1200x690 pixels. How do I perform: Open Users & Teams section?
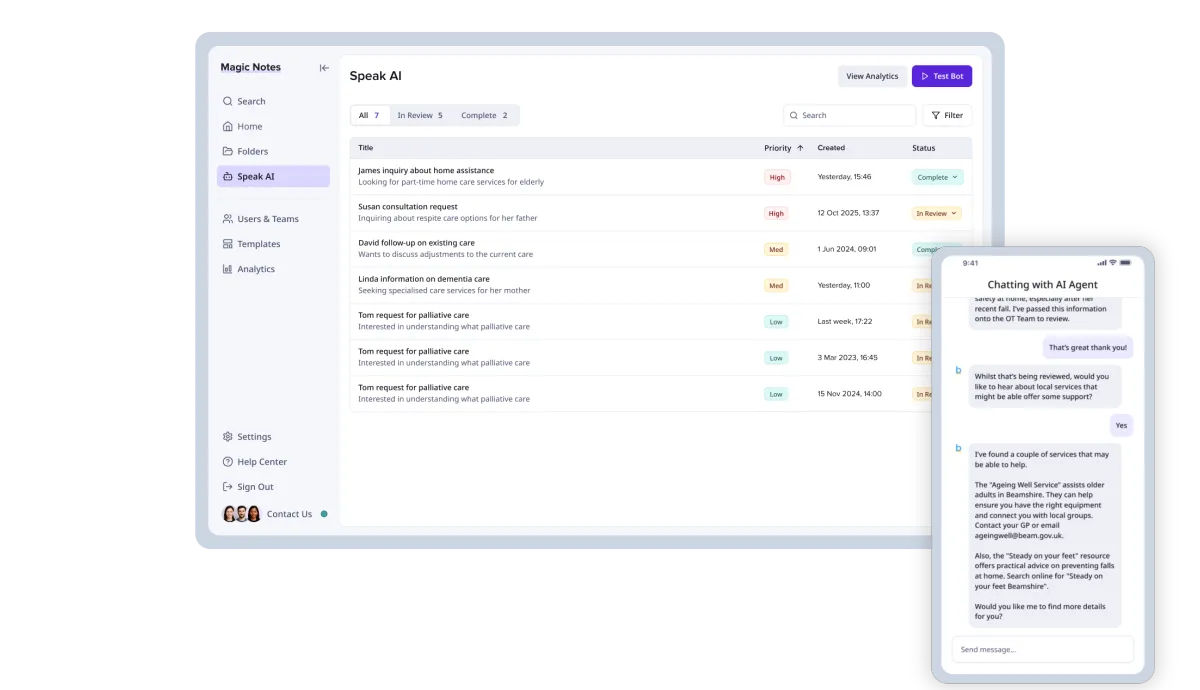click(x=267, y=219)
